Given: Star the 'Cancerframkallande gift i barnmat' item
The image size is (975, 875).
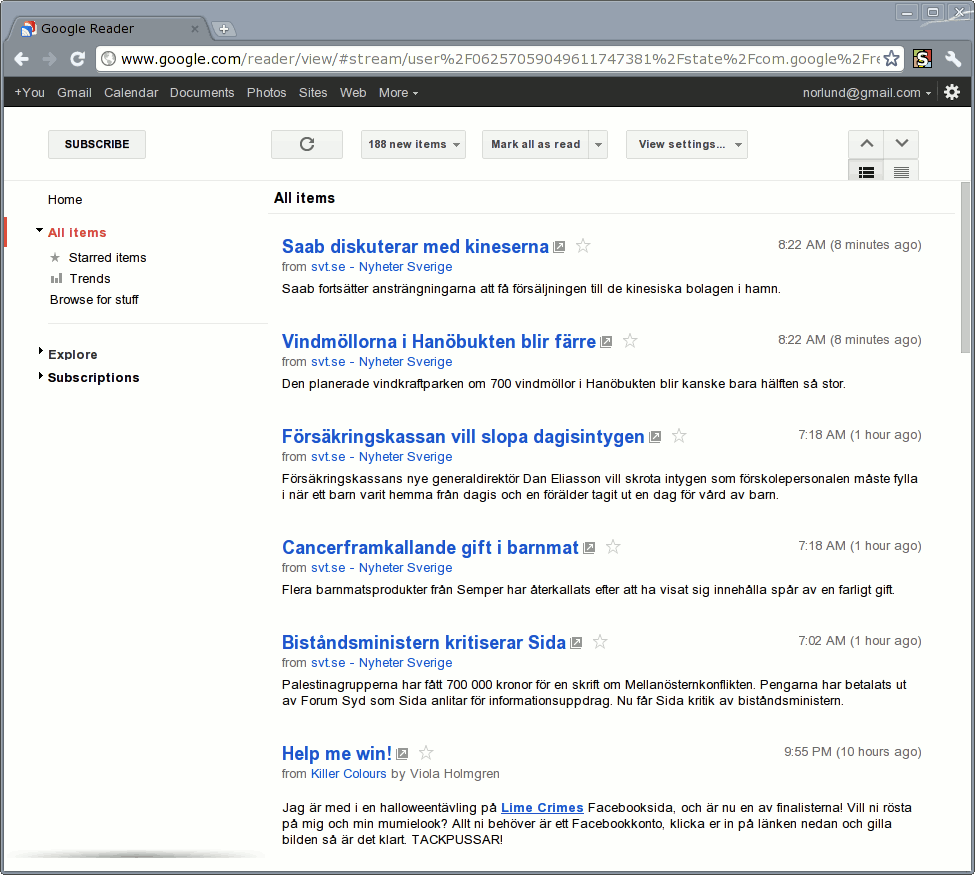Looking at the screenshot, I should click(613, 547).
